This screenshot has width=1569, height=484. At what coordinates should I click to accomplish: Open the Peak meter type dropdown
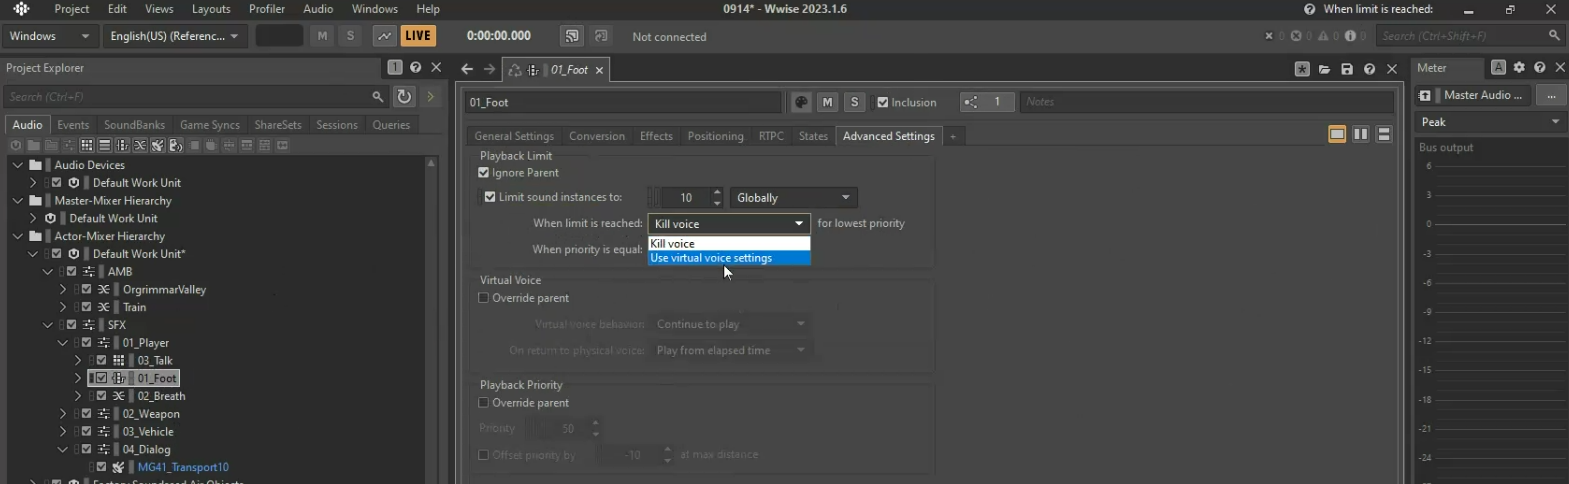pos(1490,122)
